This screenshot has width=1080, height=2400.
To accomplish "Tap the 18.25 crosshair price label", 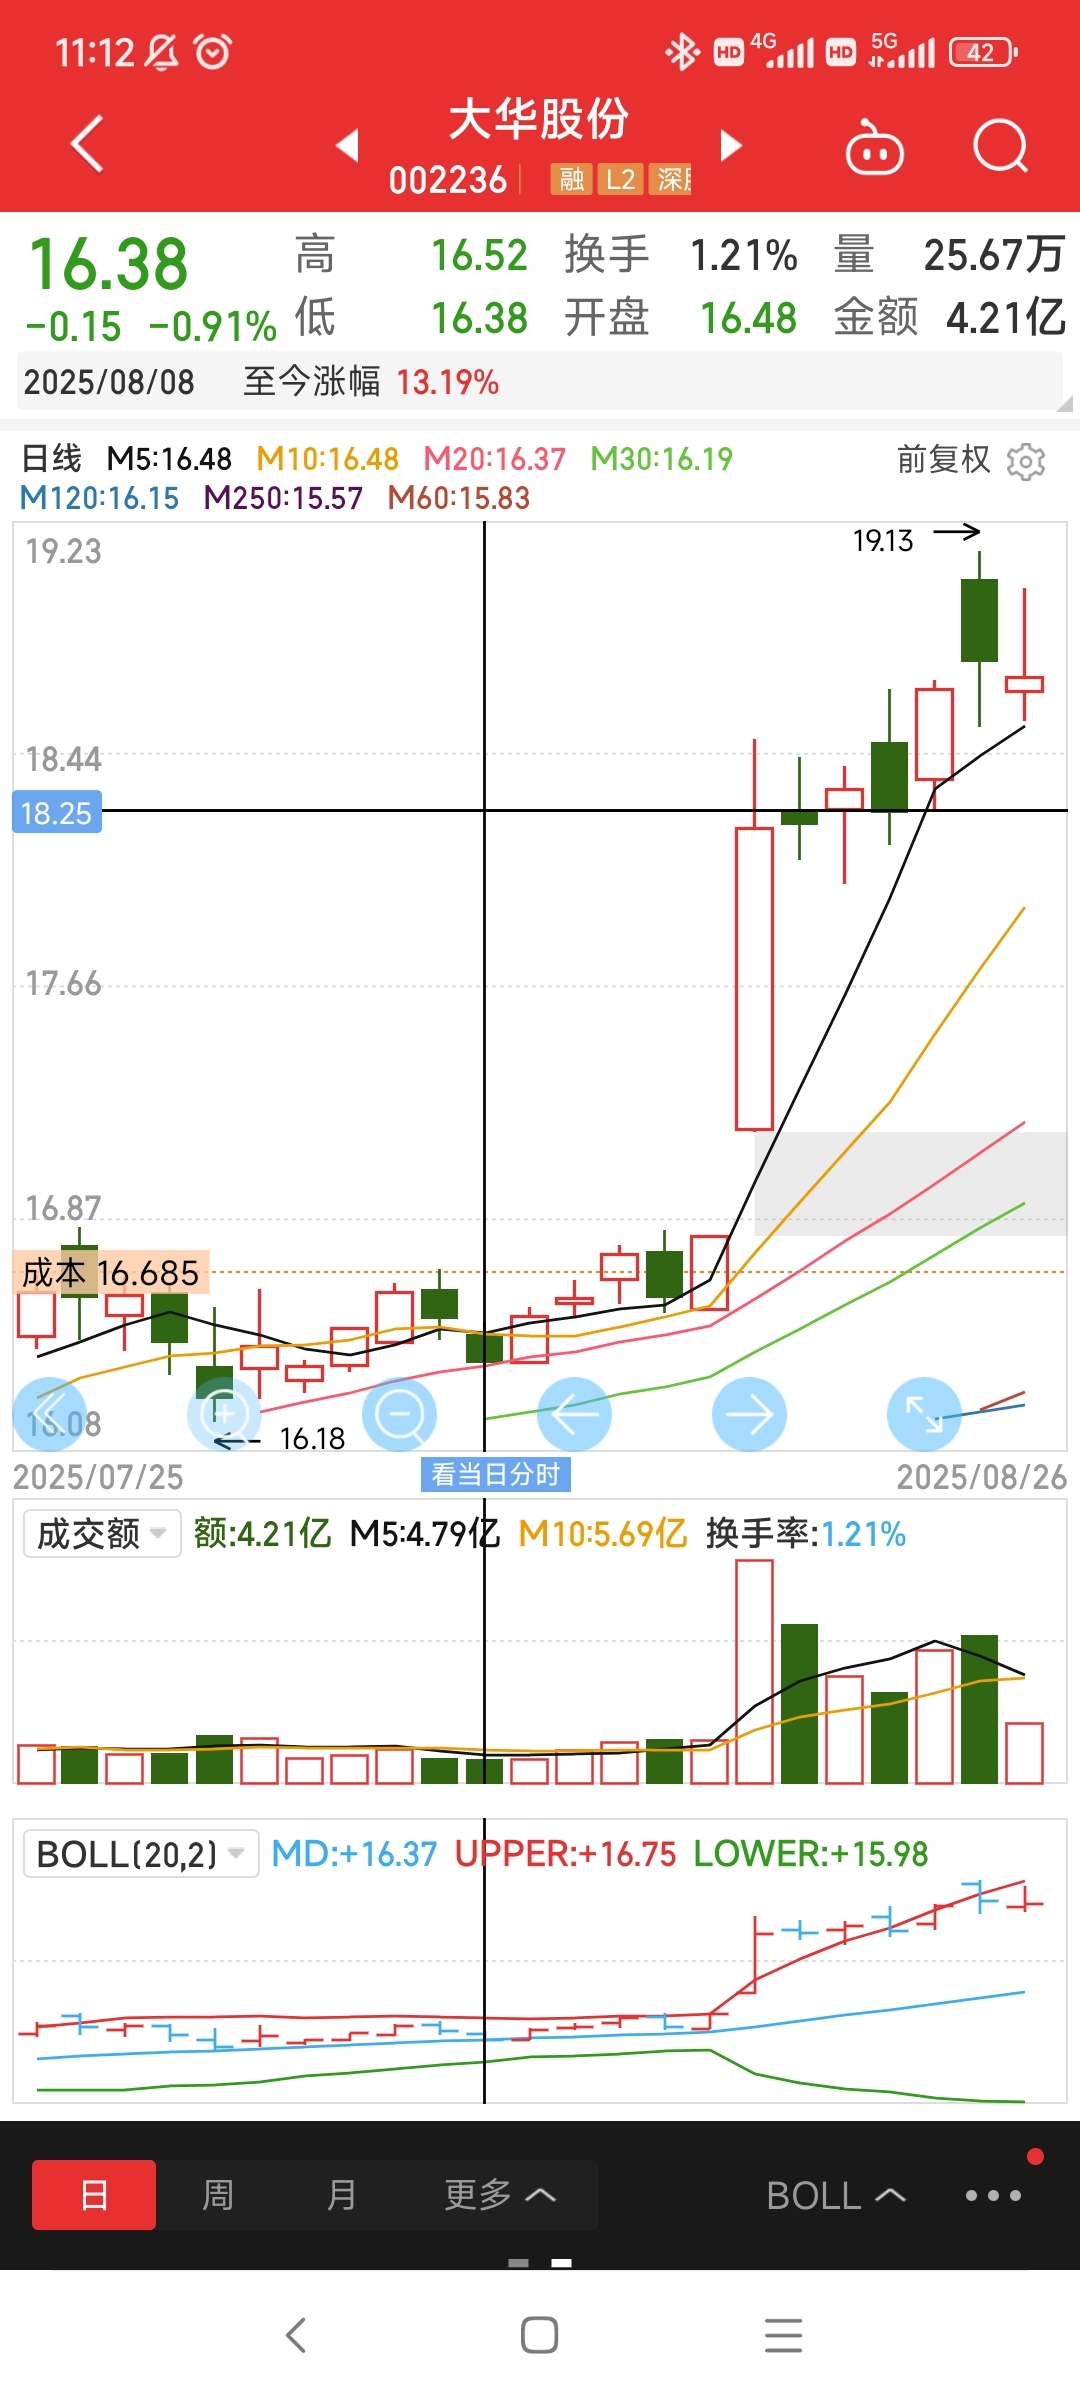I will pos(56,813).
